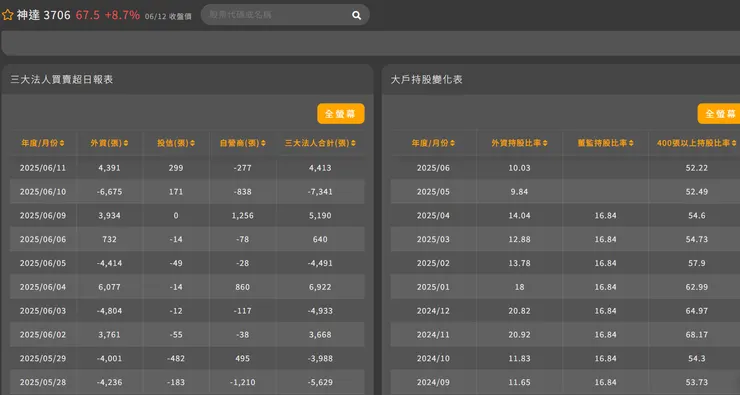Click the 投信 value 299
This screenshot has width=740, height=395.
coord(176,168)
